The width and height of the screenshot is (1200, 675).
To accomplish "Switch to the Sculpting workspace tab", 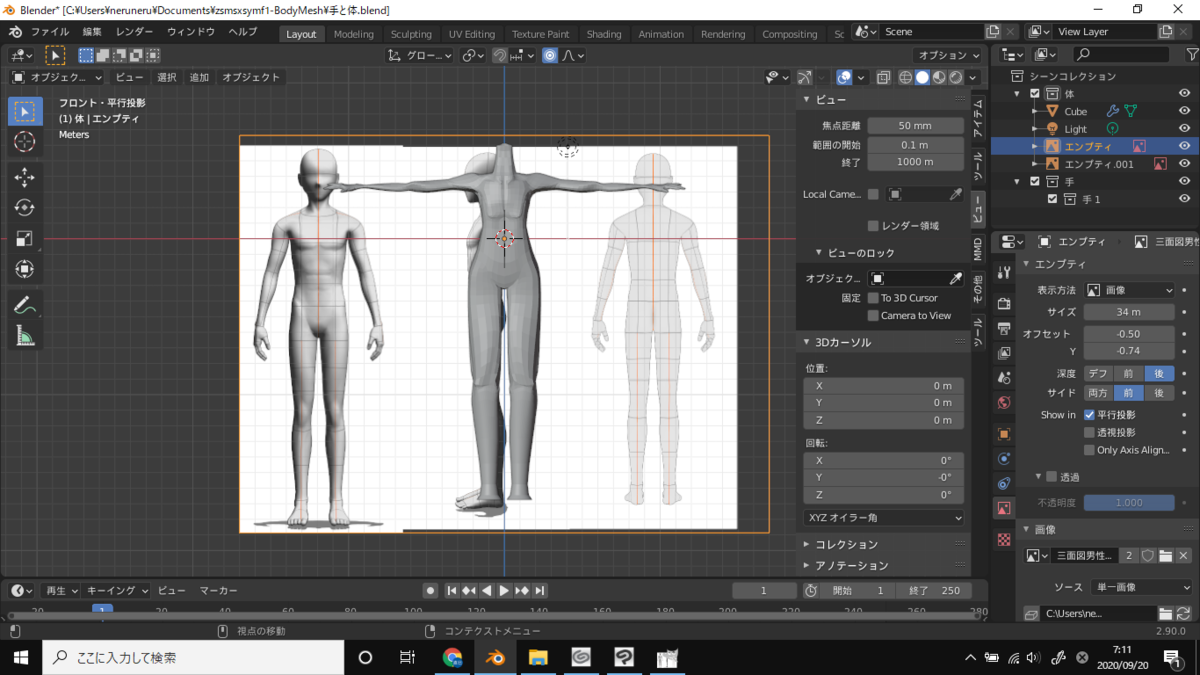I will [x=411, y=34].
